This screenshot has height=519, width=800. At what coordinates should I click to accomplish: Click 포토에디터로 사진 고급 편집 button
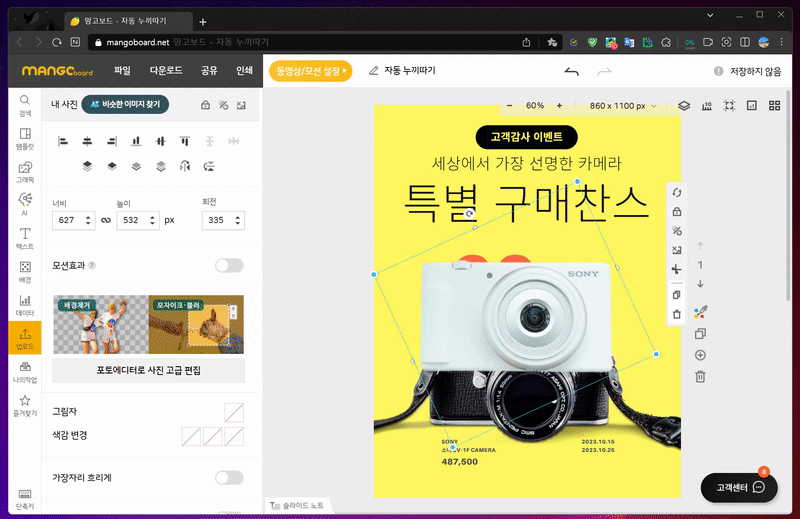coord(148,370)
